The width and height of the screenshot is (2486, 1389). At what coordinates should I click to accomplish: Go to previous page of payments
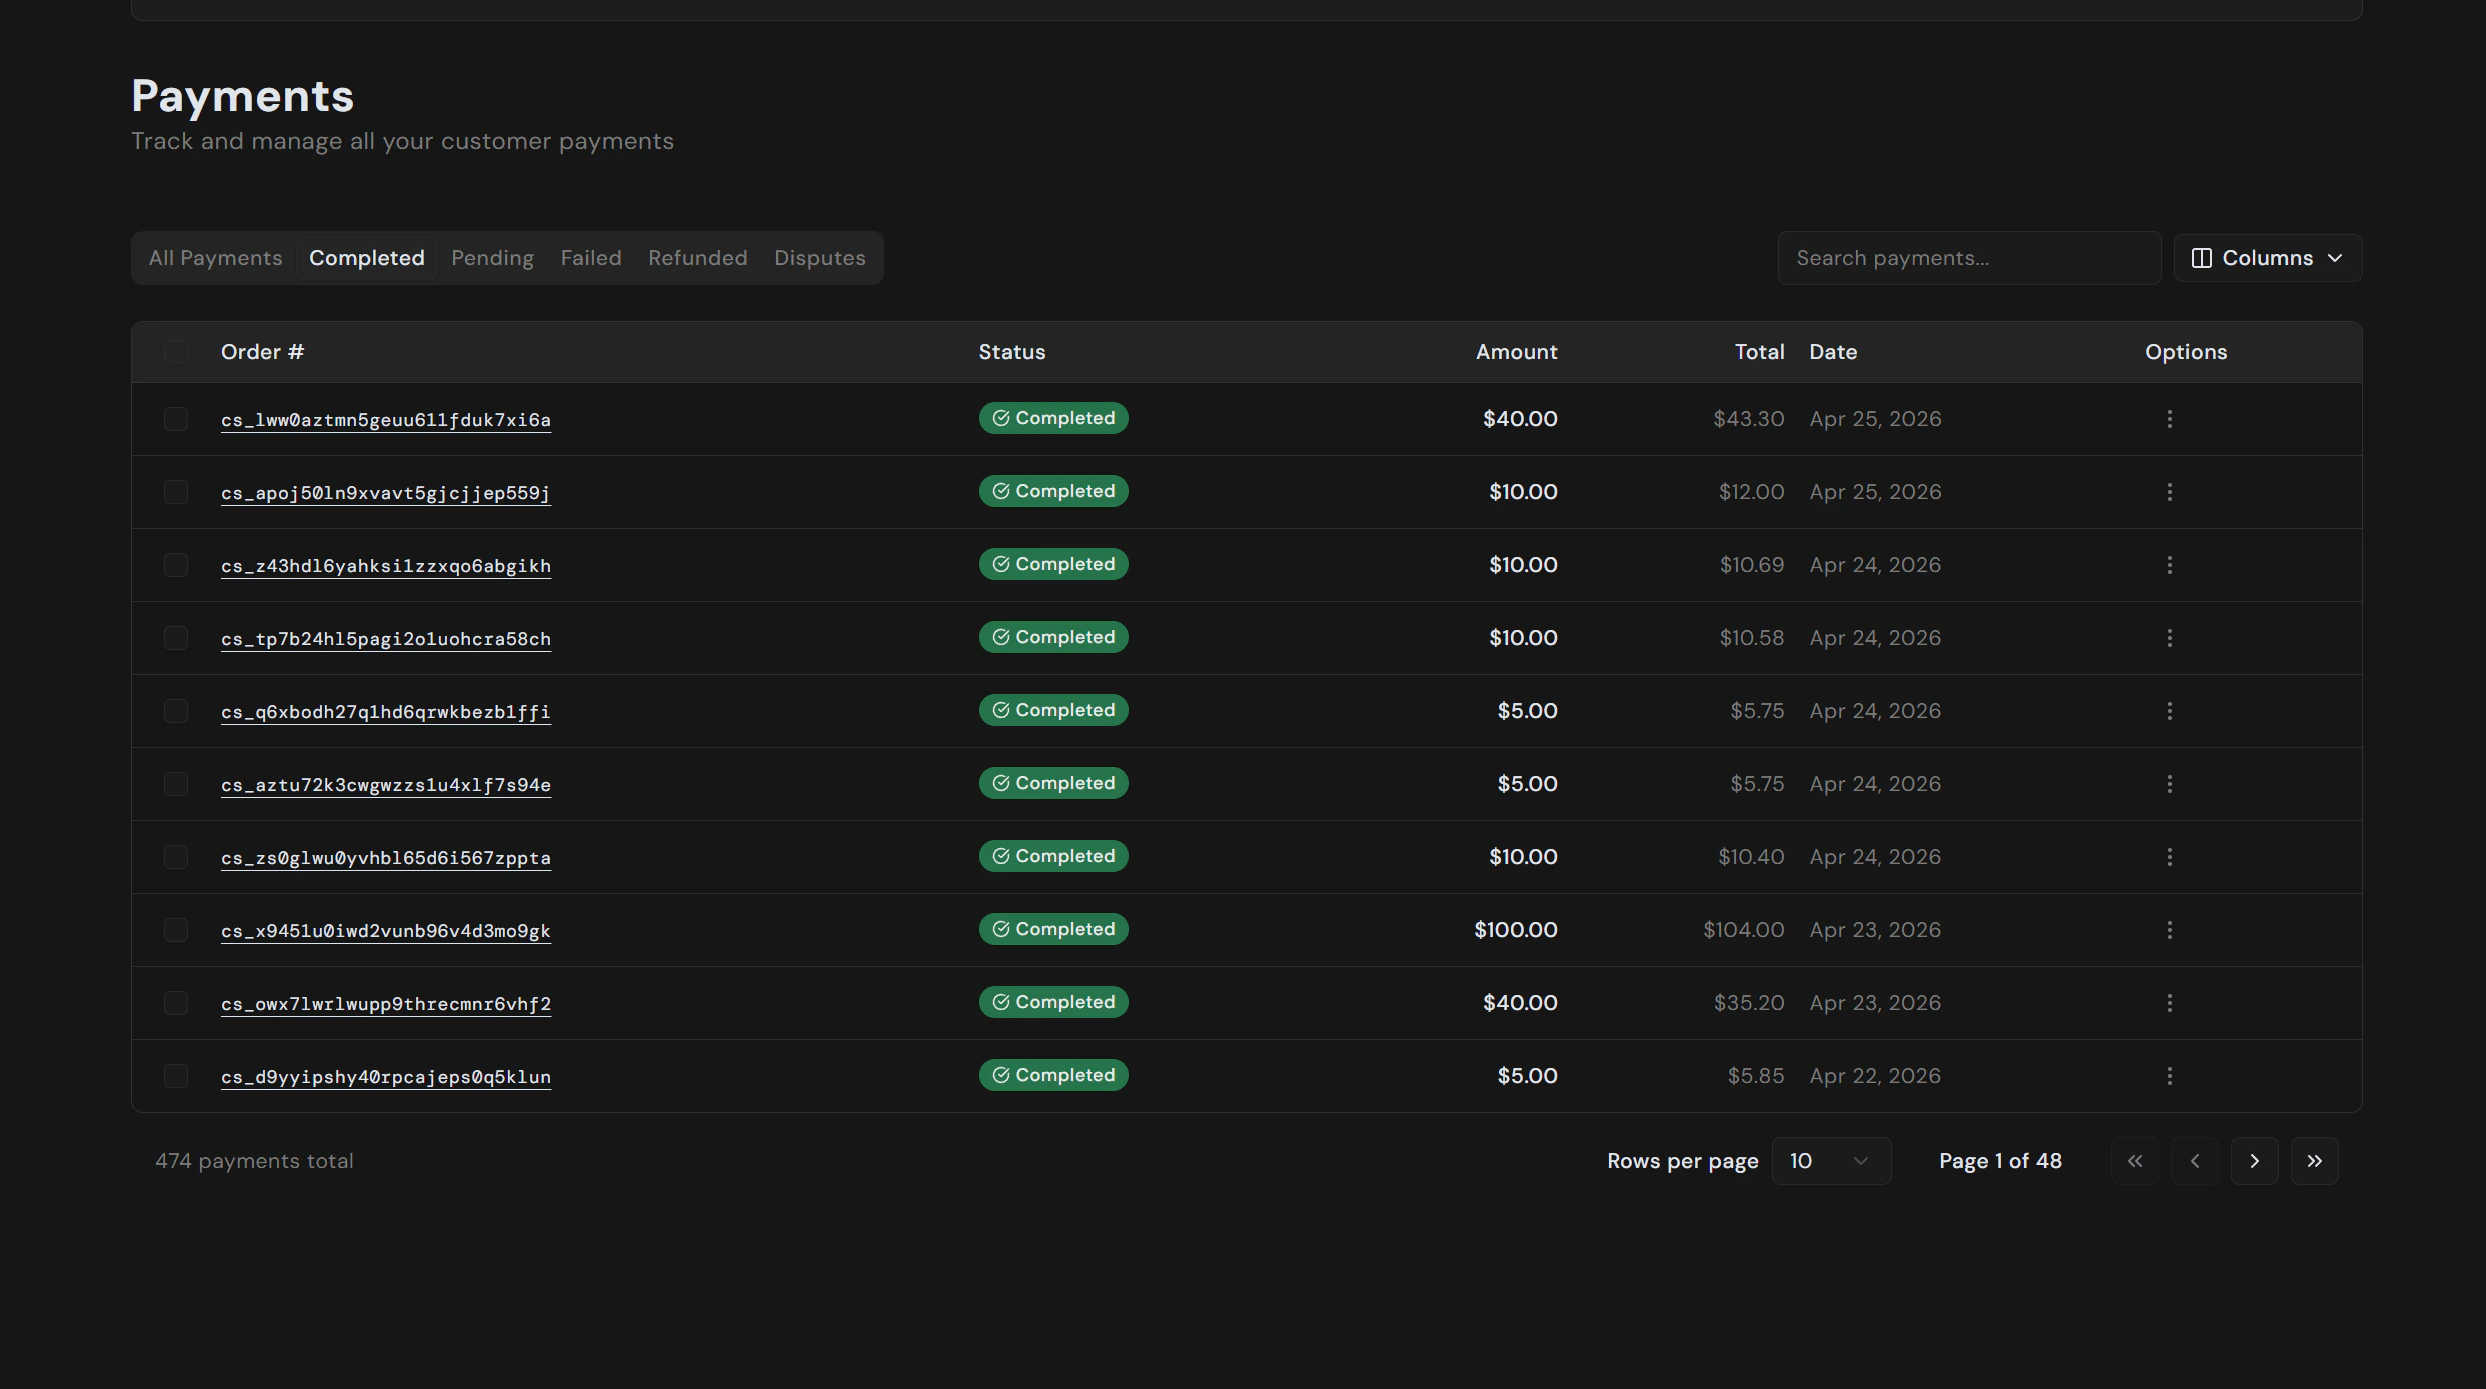click(2195, 1161)
